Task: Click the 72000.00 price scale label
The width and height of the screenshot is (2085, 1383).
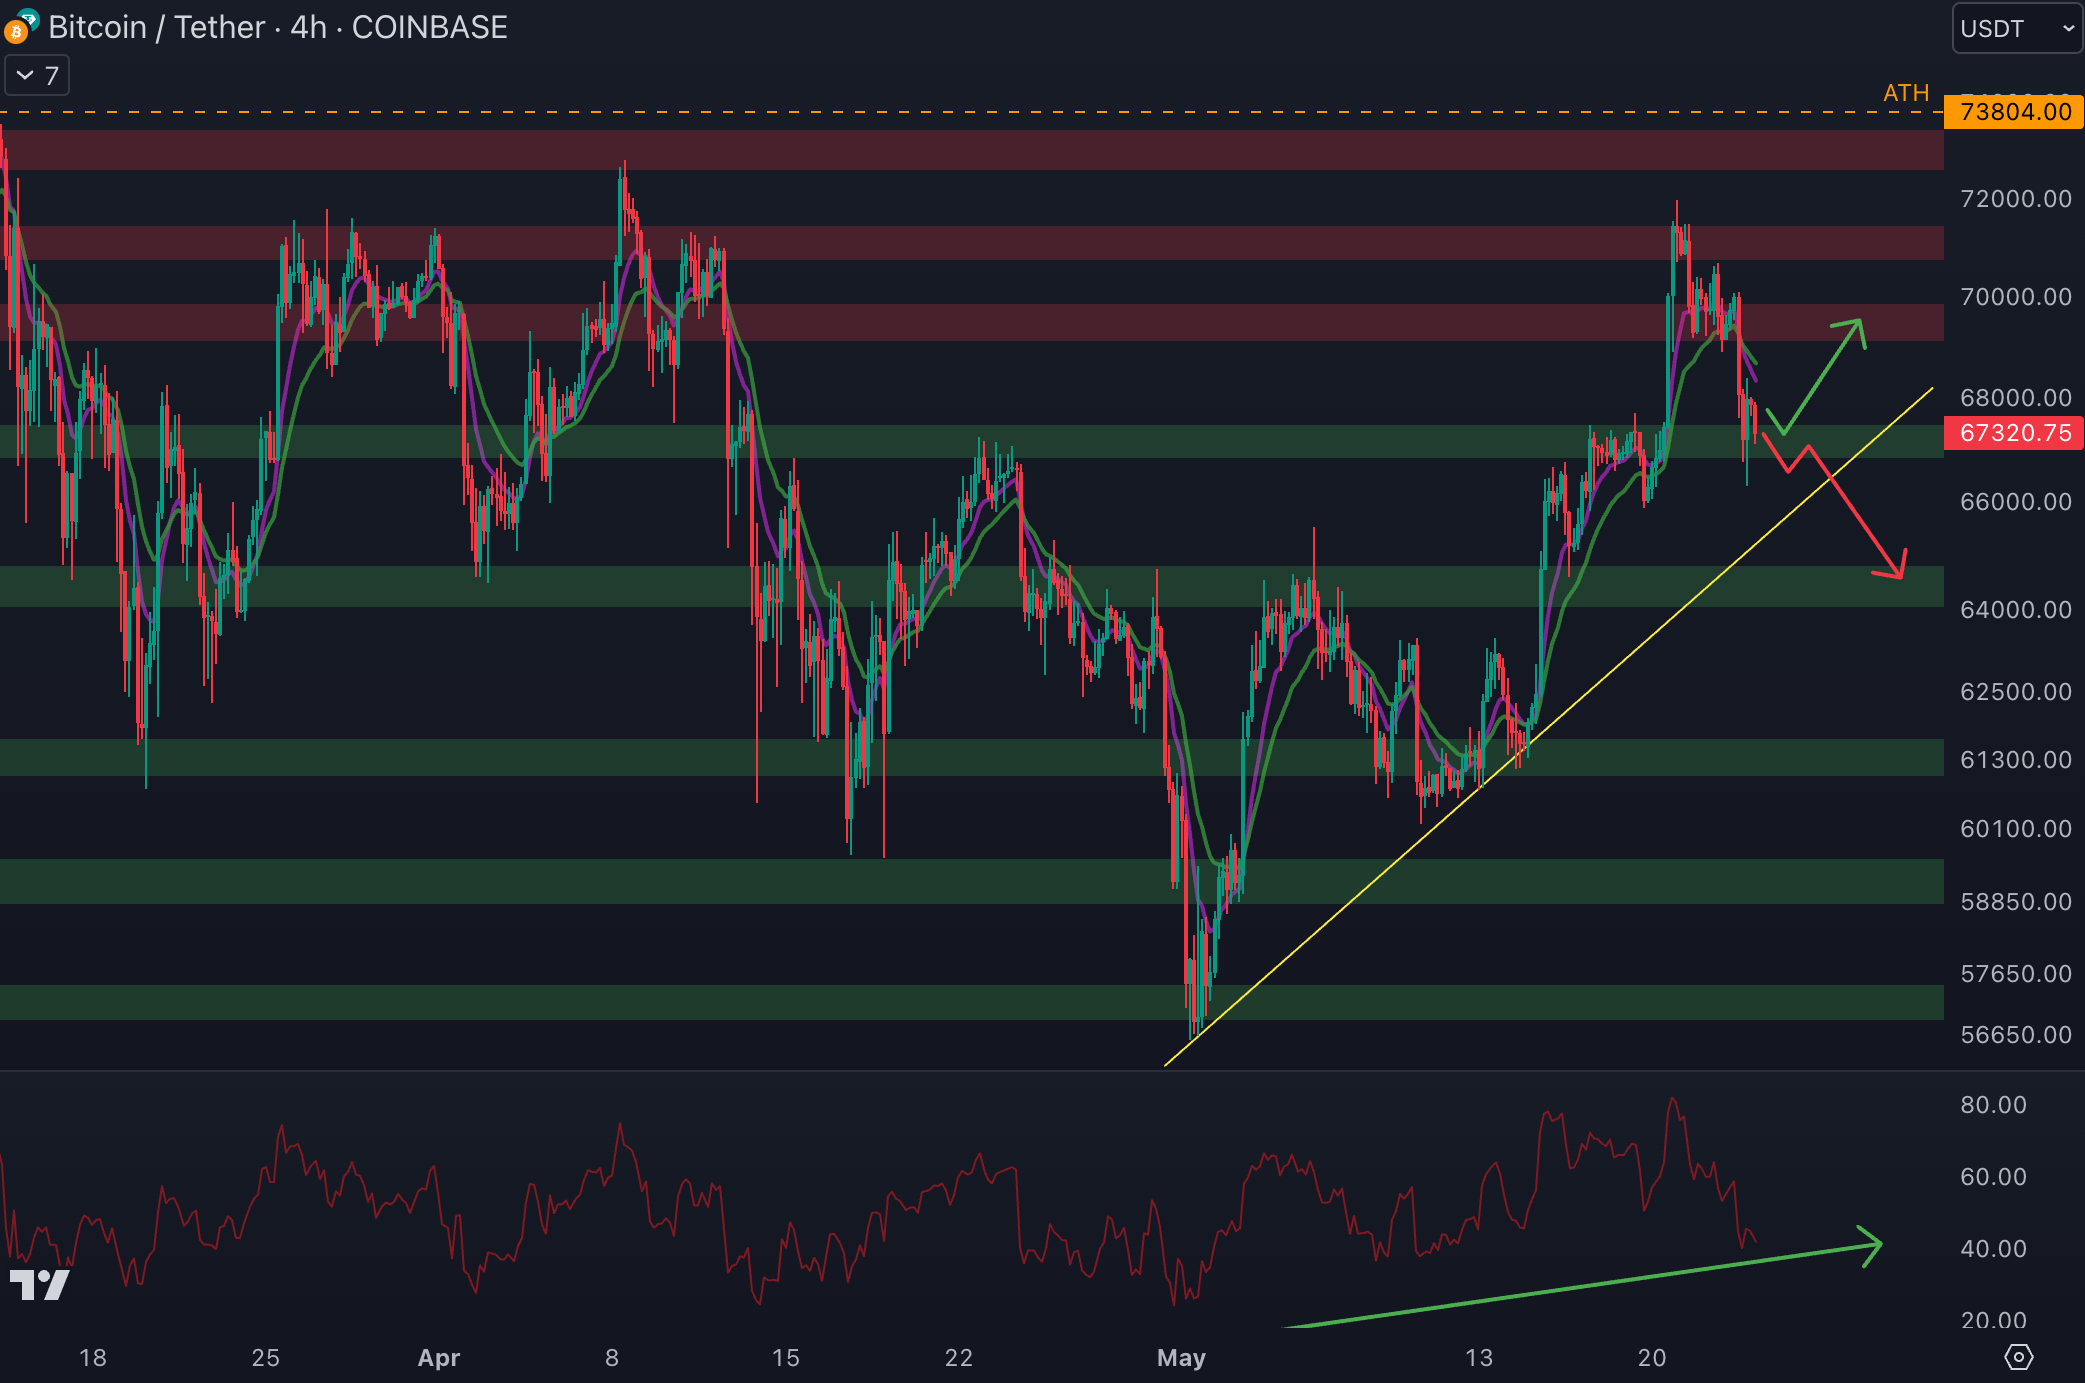Action: [x=2015, y=199]
